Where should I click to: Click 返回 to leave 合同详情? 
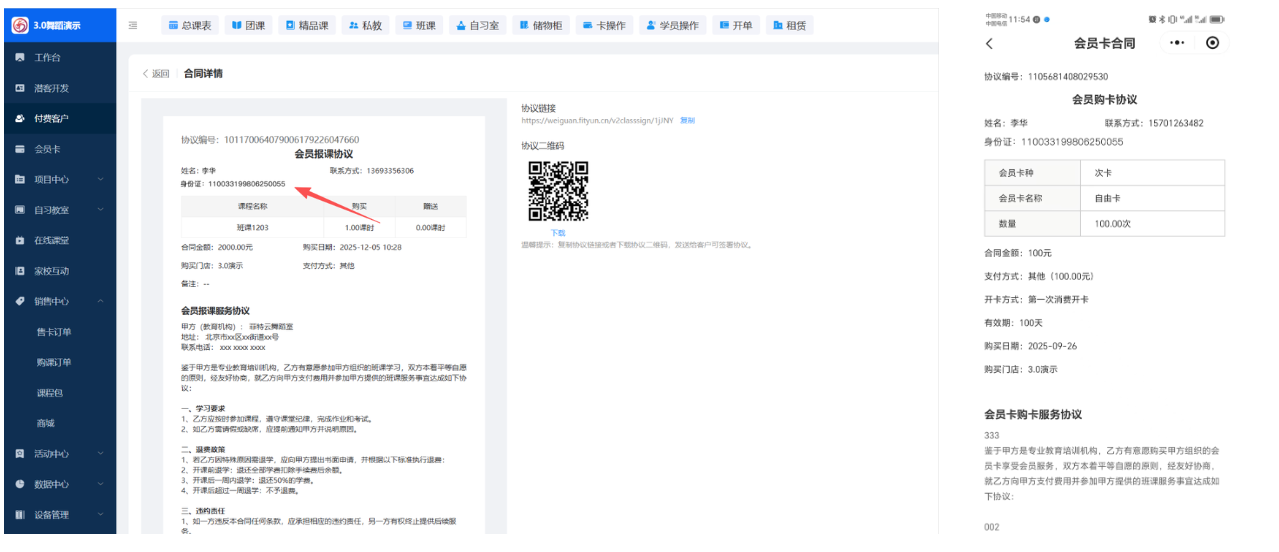tap(156, 74)
